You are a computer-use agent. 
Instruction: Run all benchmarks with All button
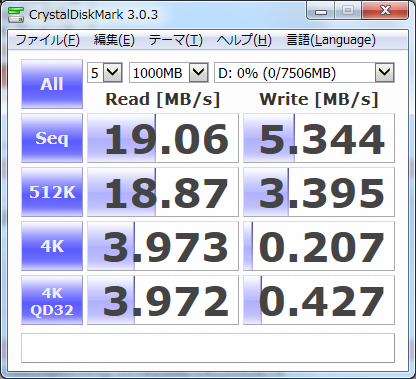[x=52, y=84]
